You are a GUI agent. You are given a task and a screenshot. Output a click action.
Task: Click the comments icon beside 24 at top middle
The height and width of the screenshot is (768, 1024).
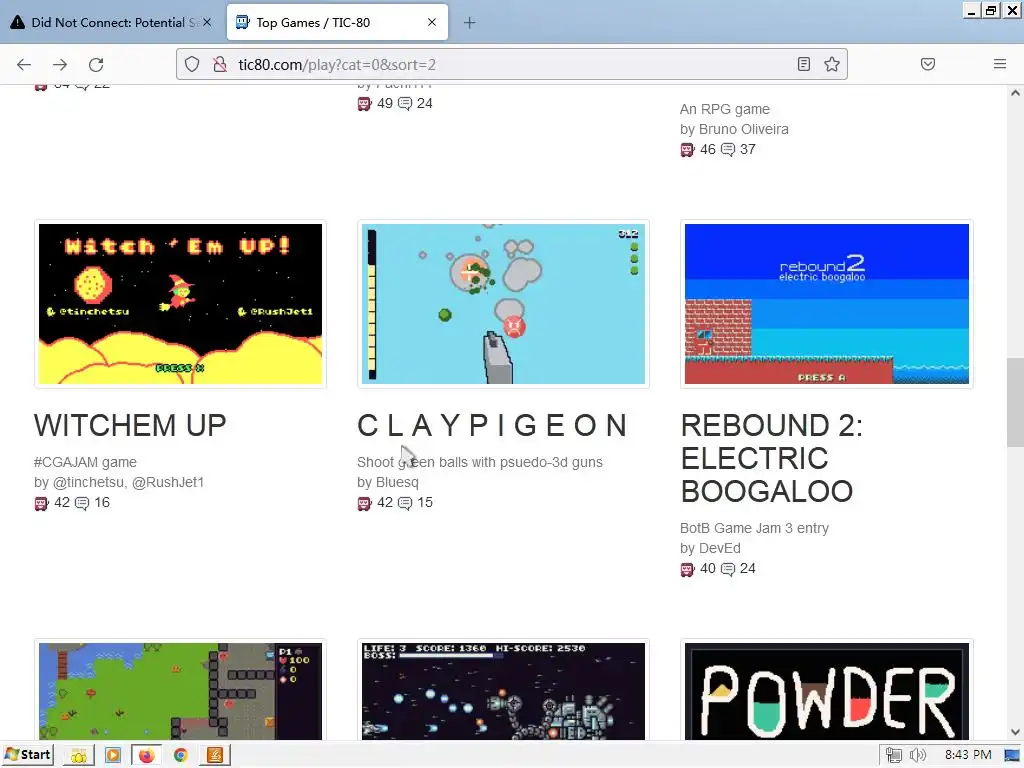[405, 104]
